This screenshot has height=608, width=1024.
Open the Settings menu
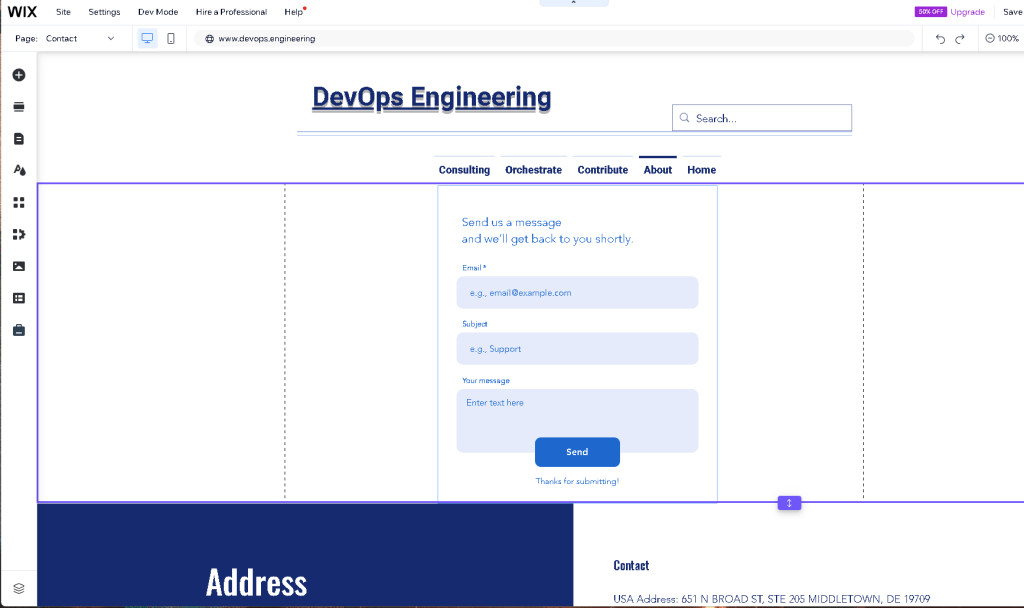coord(104,12)
